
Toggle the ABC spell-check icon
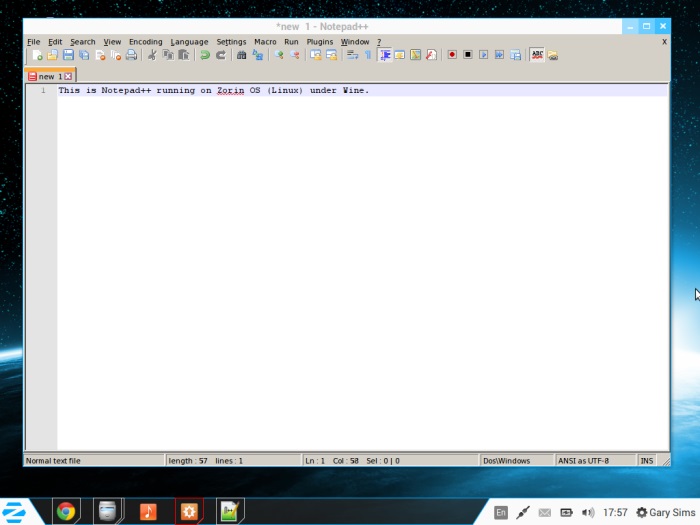(537, 54)
